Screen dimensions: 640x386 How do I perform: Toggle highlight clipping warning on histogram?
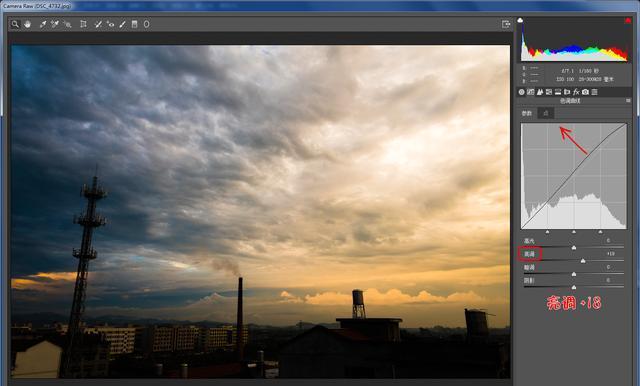click(628, 20)
